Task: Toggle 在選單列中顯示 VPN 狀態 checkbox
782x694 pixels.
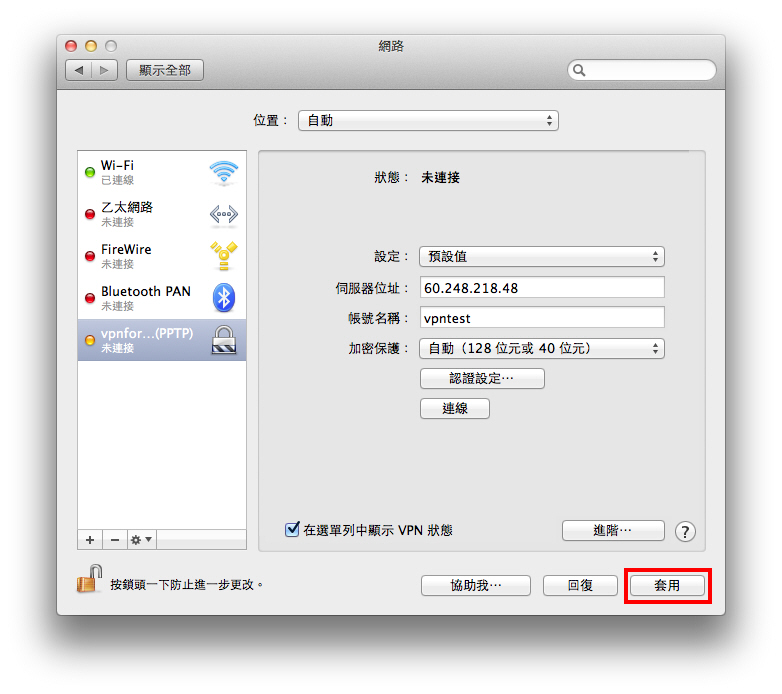Action: 292,529
